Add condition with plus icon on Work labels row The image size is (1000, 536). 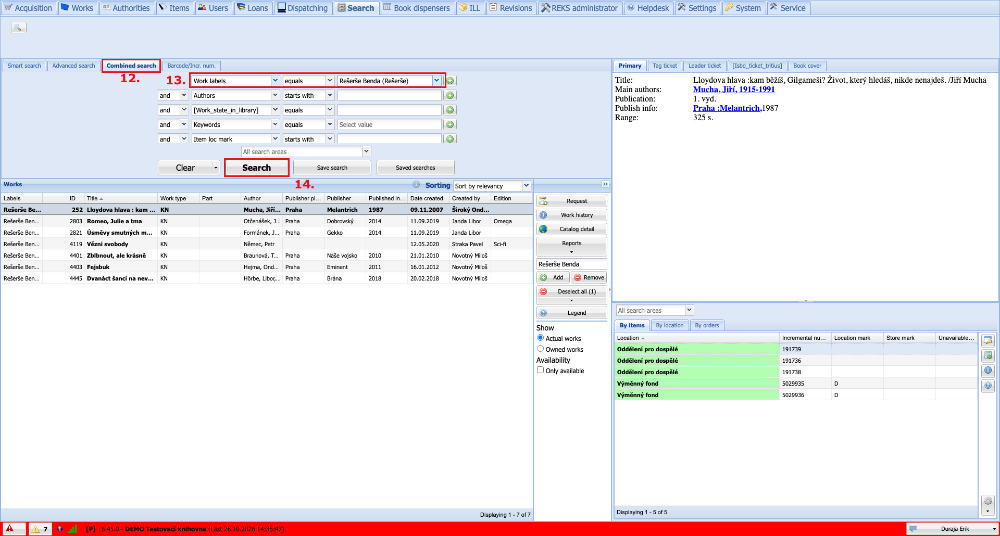coord(450,81)
